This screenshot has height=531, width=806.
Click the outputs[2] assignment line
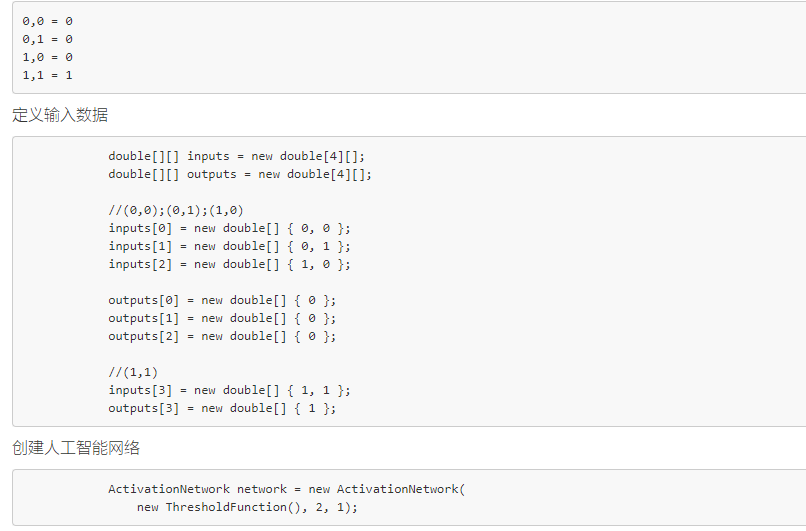222,336
